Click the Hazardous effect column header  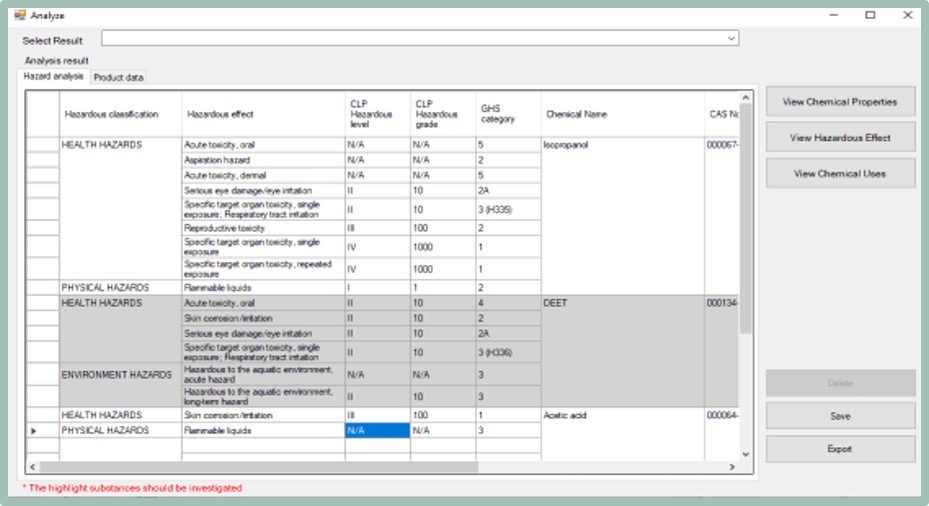[263, 114]
